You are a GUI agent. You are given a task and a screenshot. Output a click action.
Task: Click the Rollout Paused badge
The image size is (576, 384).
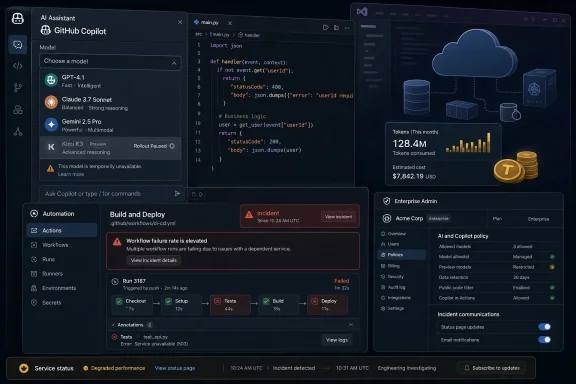pos(154,146)
